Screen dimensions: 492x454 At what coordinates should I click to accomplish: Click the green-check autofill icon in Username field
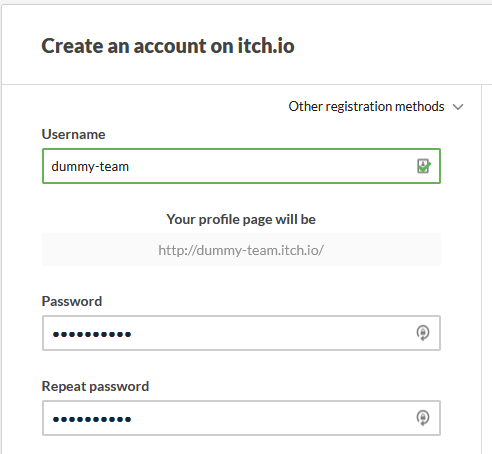click(423, 166)
